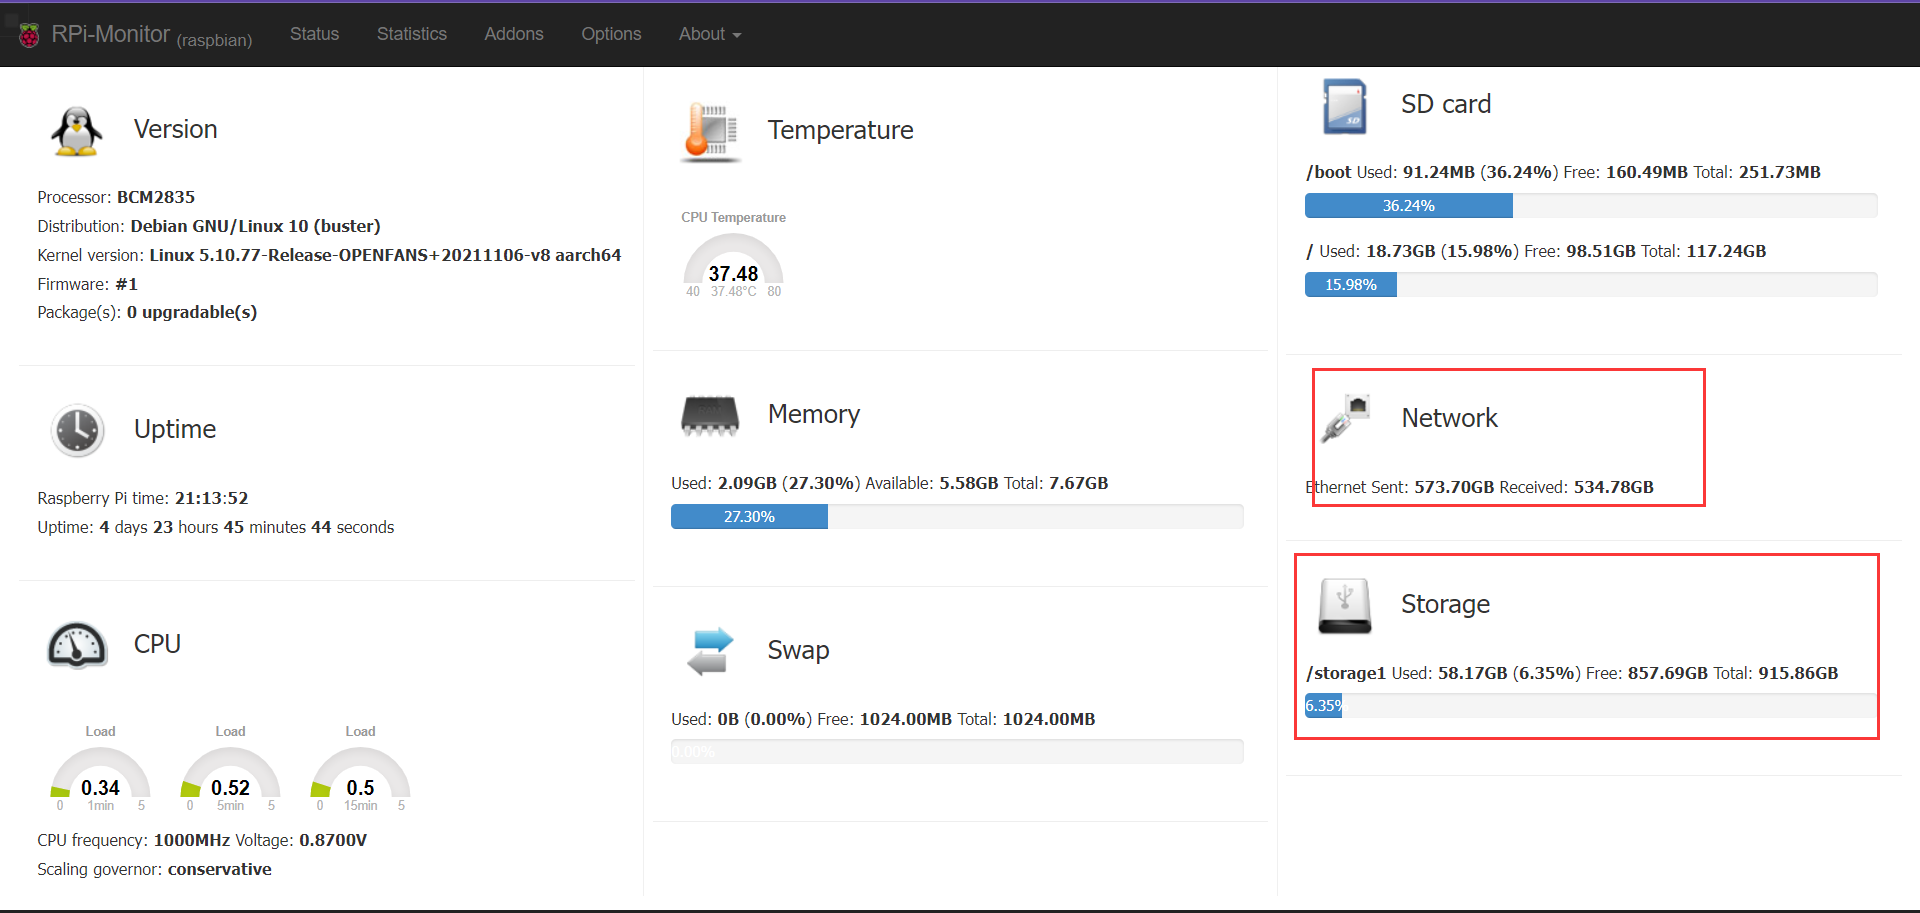Open the Status page

(x=314, y=34)
